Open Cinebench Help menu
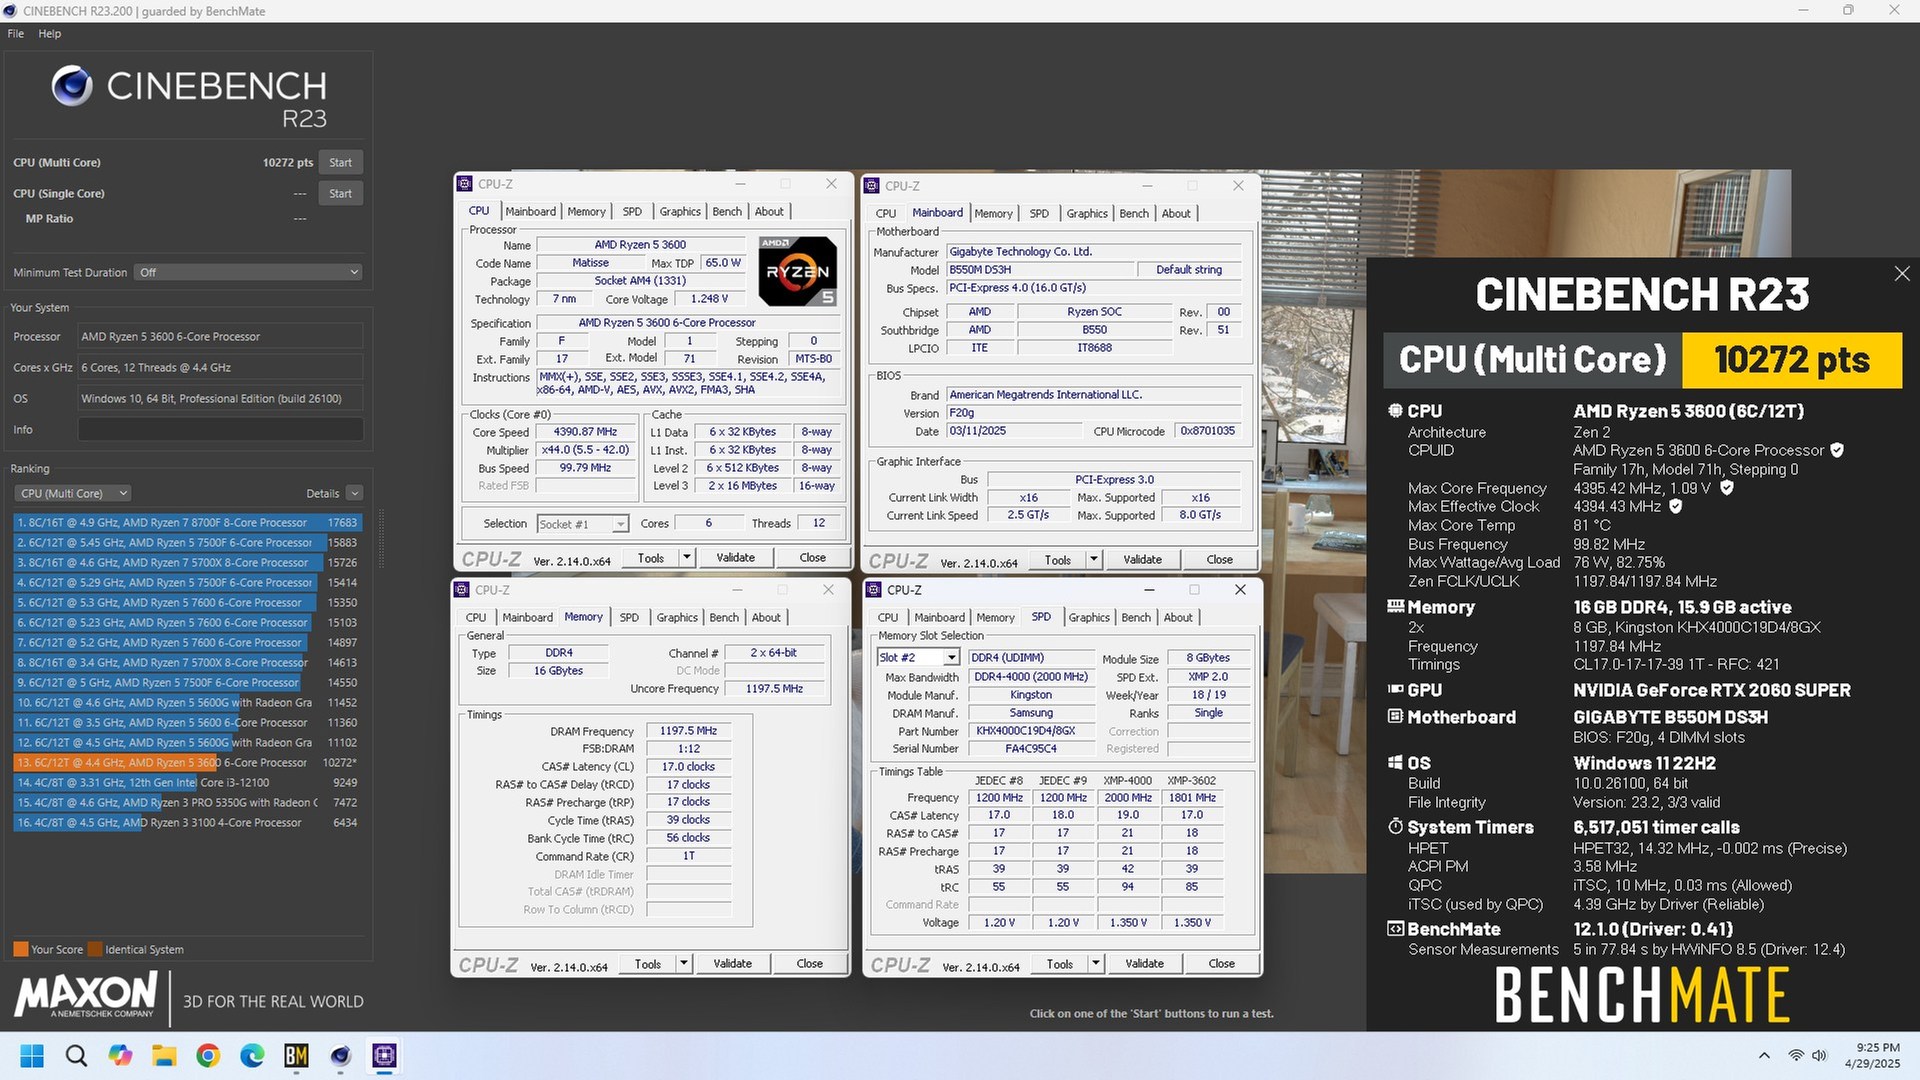Image resolution: width=1920 pixels, height=1080 pixels. click(x=50, y=34)
